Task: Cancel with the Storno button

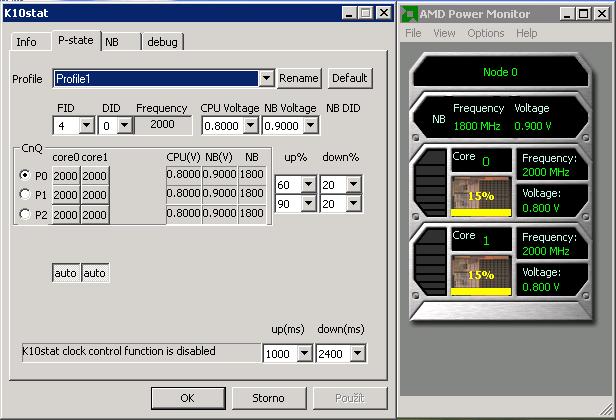Action: tap(268, 398)
